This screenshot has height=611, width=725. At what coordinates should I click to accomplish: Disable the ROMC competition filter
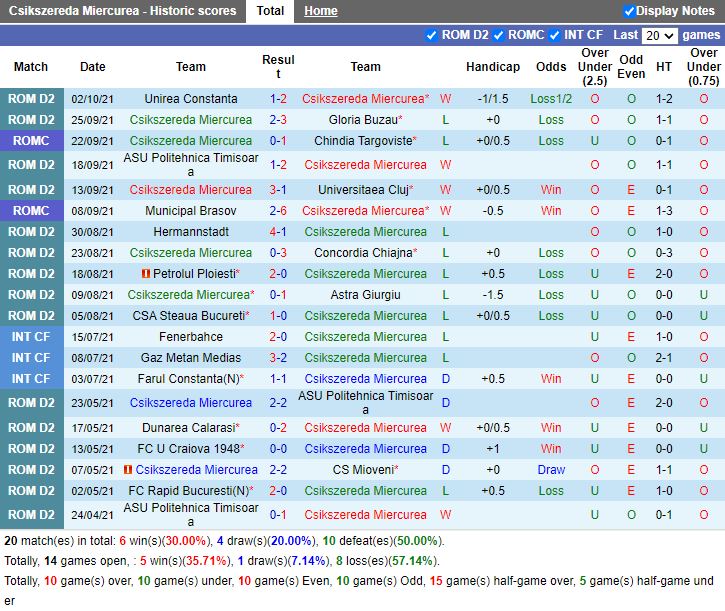pos(498,35)
